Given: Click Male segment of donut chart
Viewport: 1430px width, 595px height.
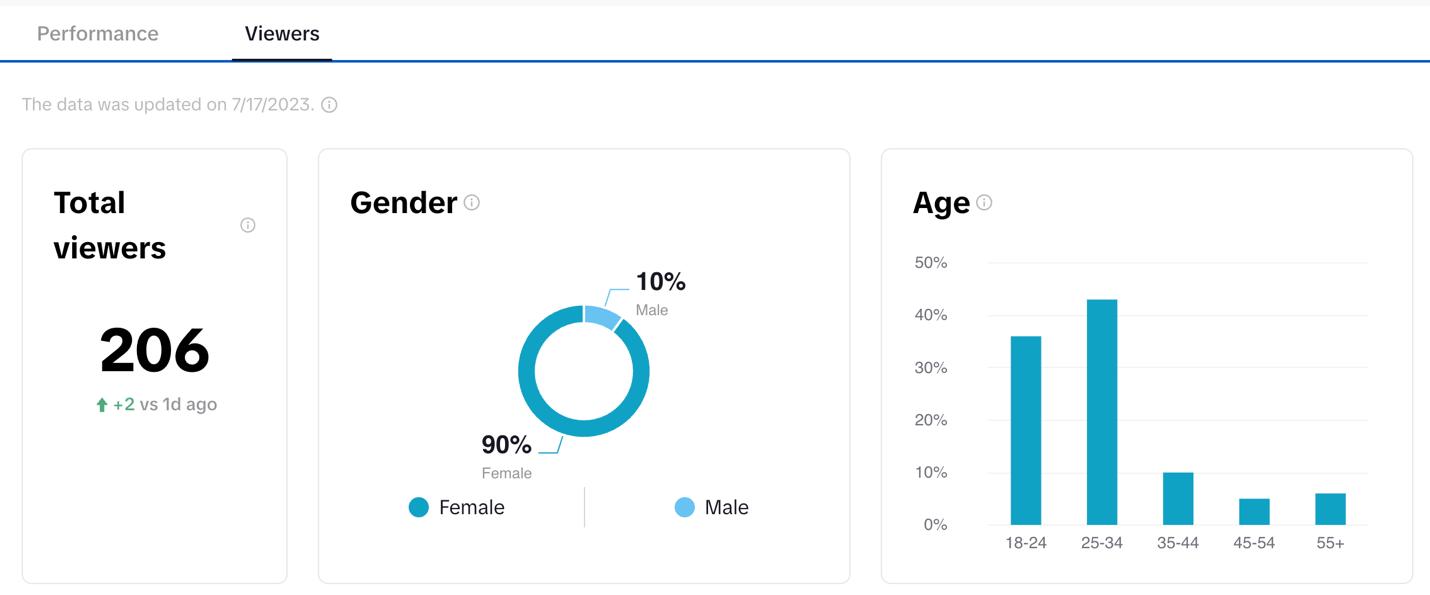Looking at the screenshot, I should (602, 316).
